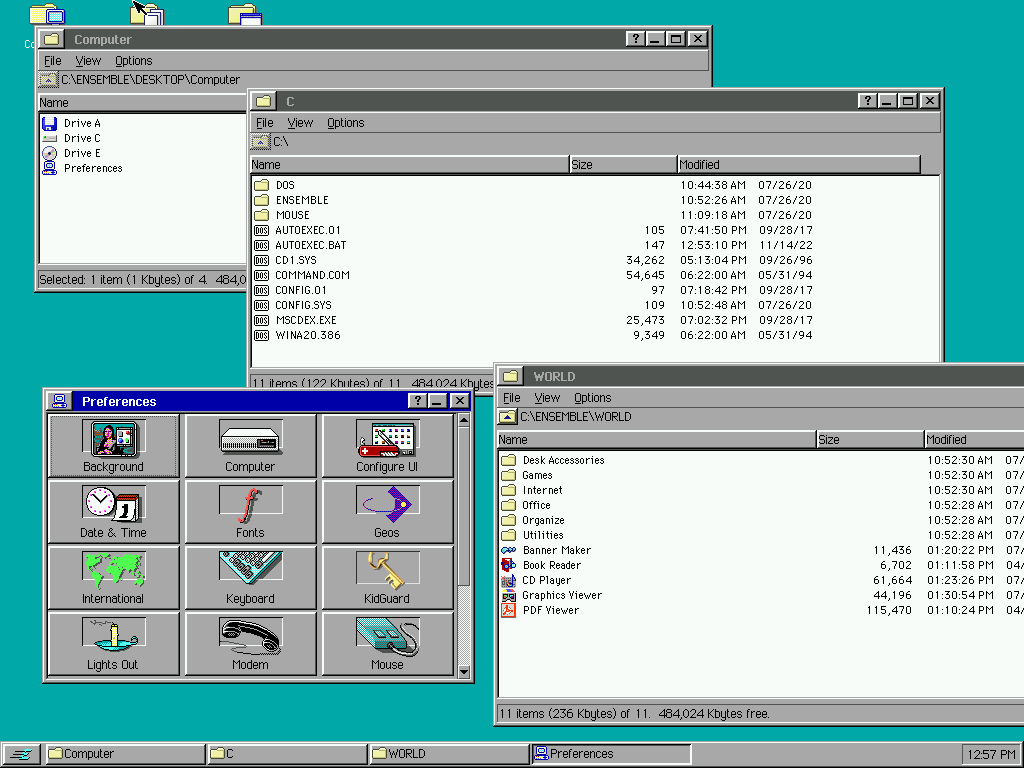Open the Lights Out screensaver preferences
Viewport: 1024px width, 768px height.
click(112, 643)
